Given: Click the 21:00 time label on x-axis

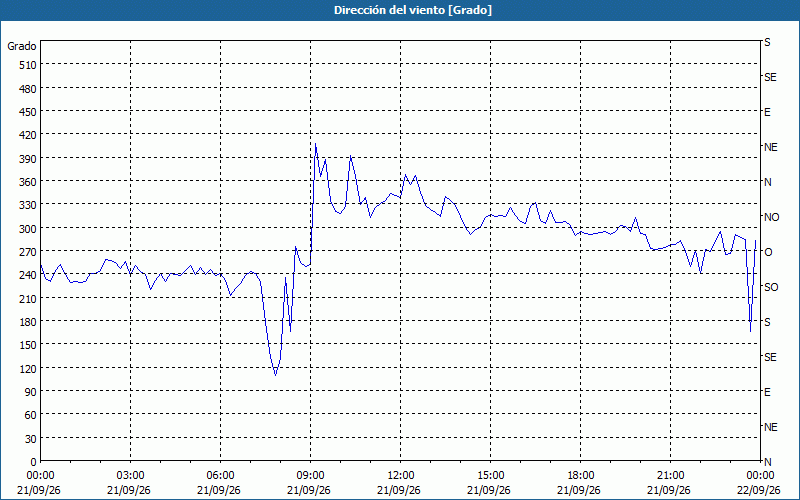Looking at the screenshot, I should [x=670, y=476].
